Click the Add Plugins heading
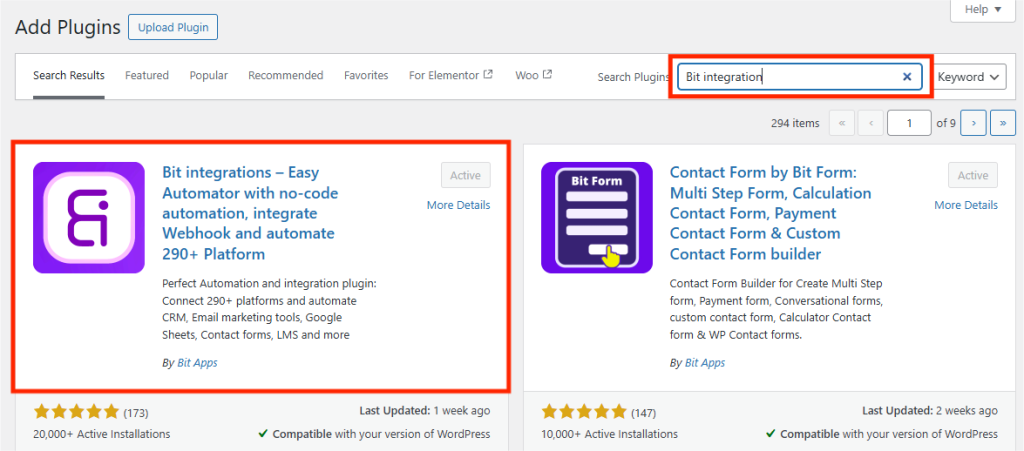This screenshot has height=451, width=1024. click(68, 27)
